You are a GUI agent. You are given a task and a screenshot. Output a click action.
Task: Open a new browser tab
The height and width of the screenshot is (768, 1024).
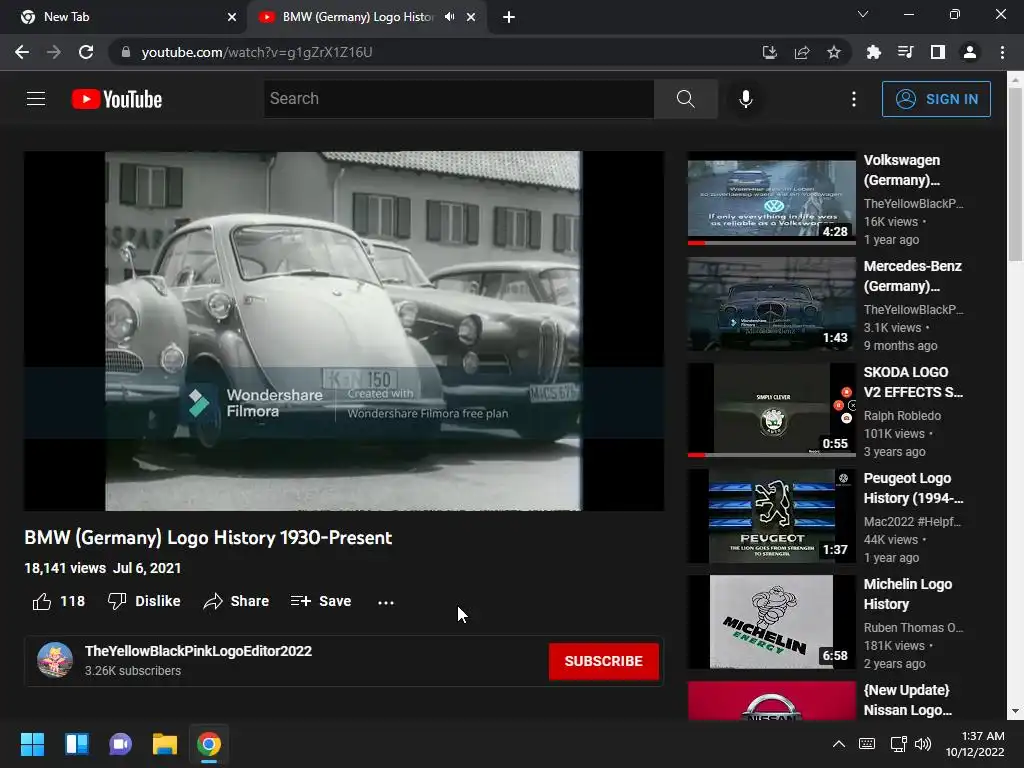click(x=509, y=17)
